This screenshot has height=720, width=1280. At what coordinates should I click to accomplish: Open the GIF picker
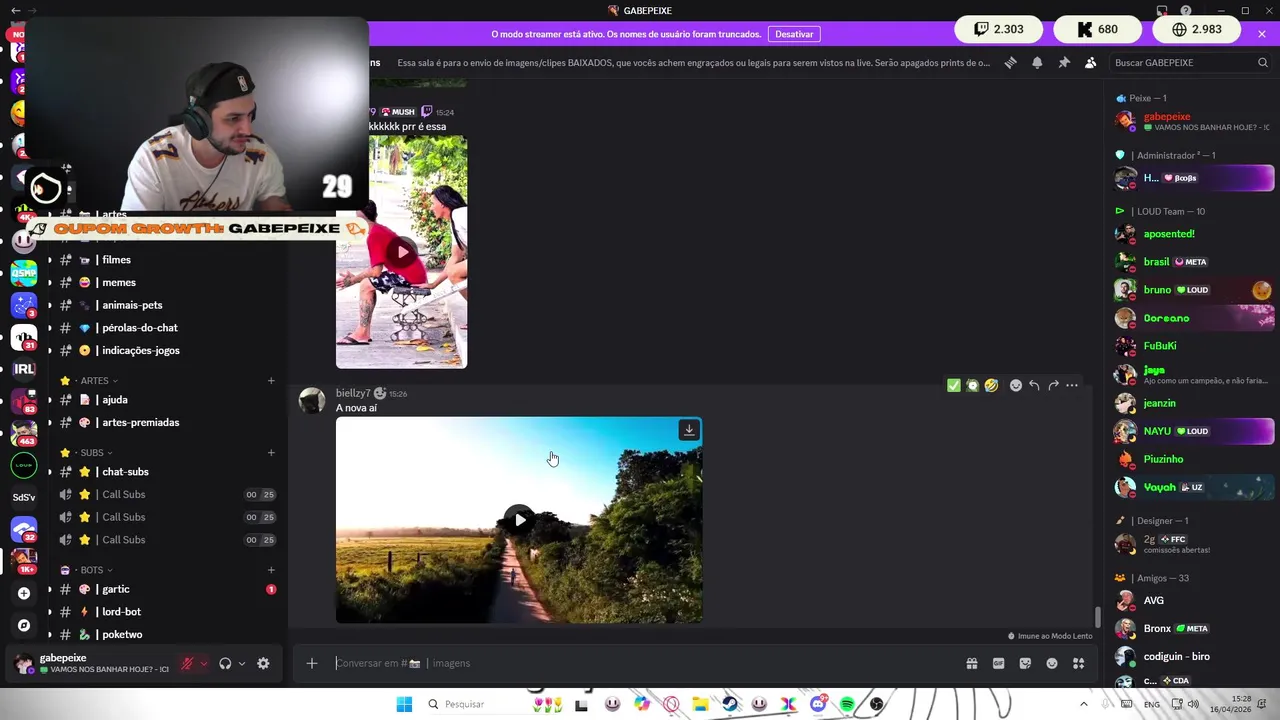click(x=998, y=663)
